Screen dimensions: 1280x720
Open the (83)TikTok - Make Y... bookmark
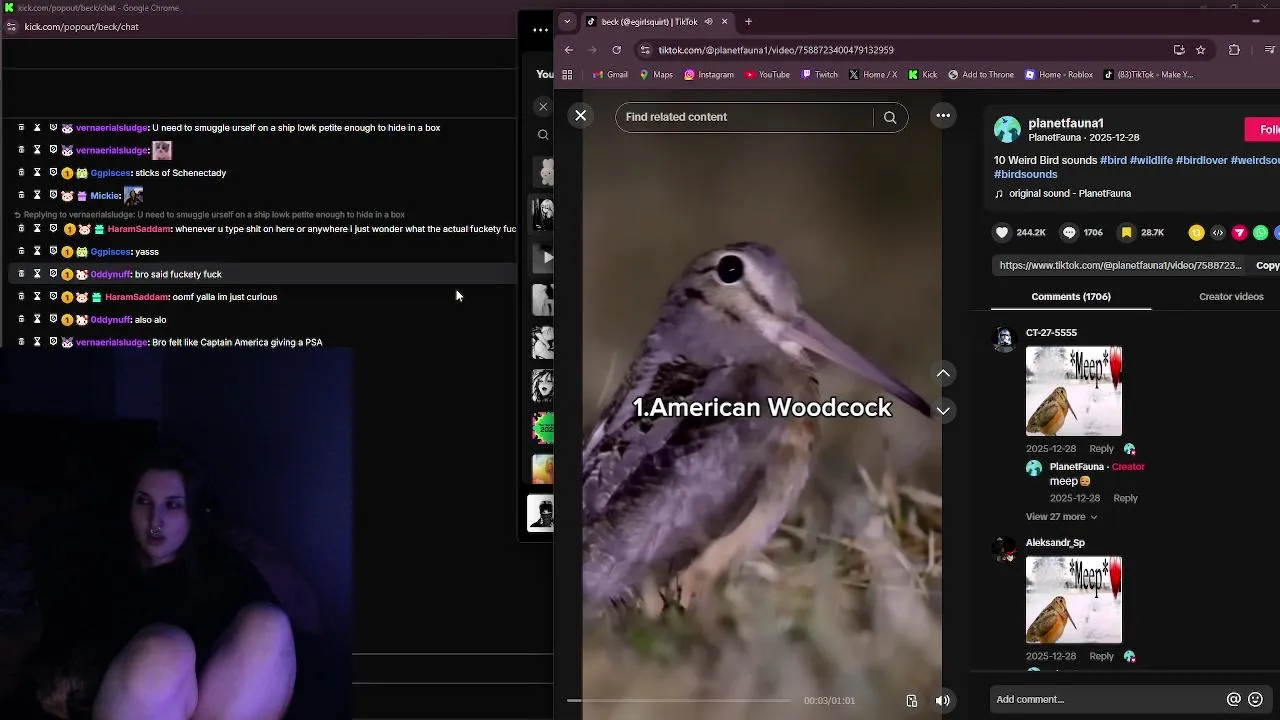pos(1148,74)
